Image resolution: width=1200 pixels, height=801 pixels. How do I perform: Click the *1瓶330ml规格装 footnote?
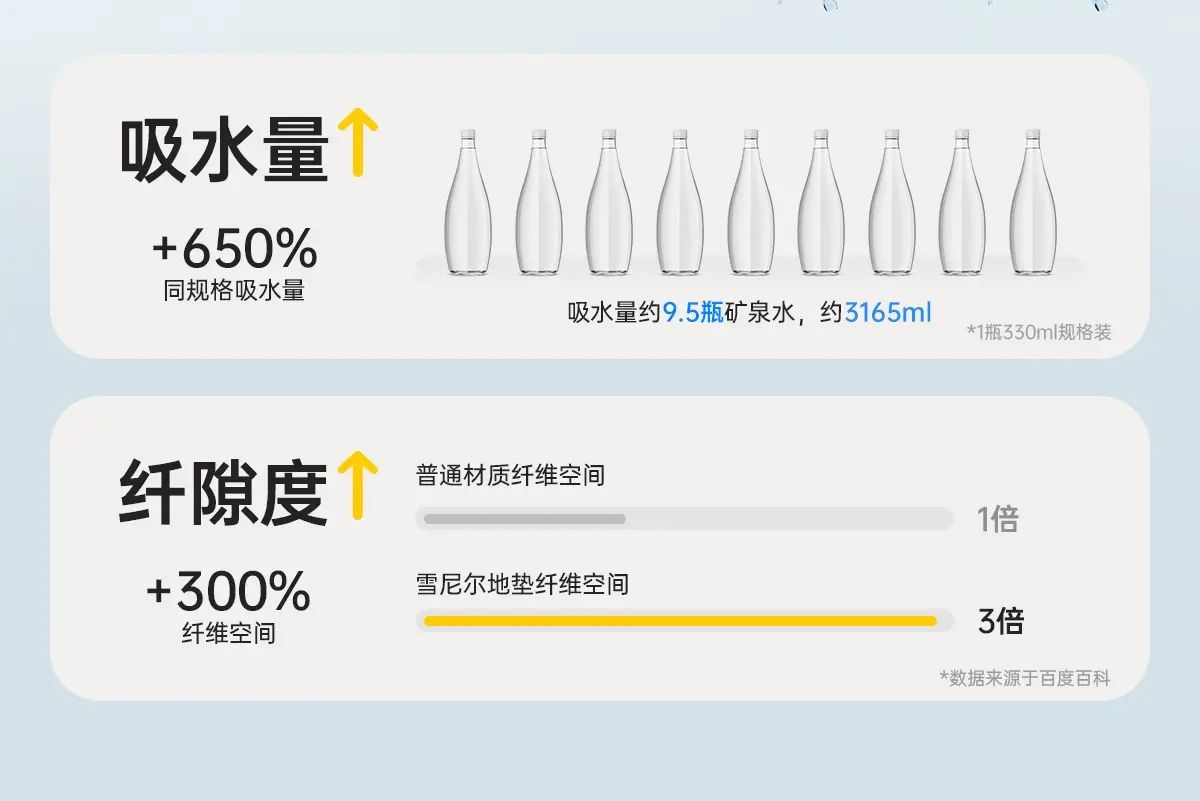[1039, 333]
